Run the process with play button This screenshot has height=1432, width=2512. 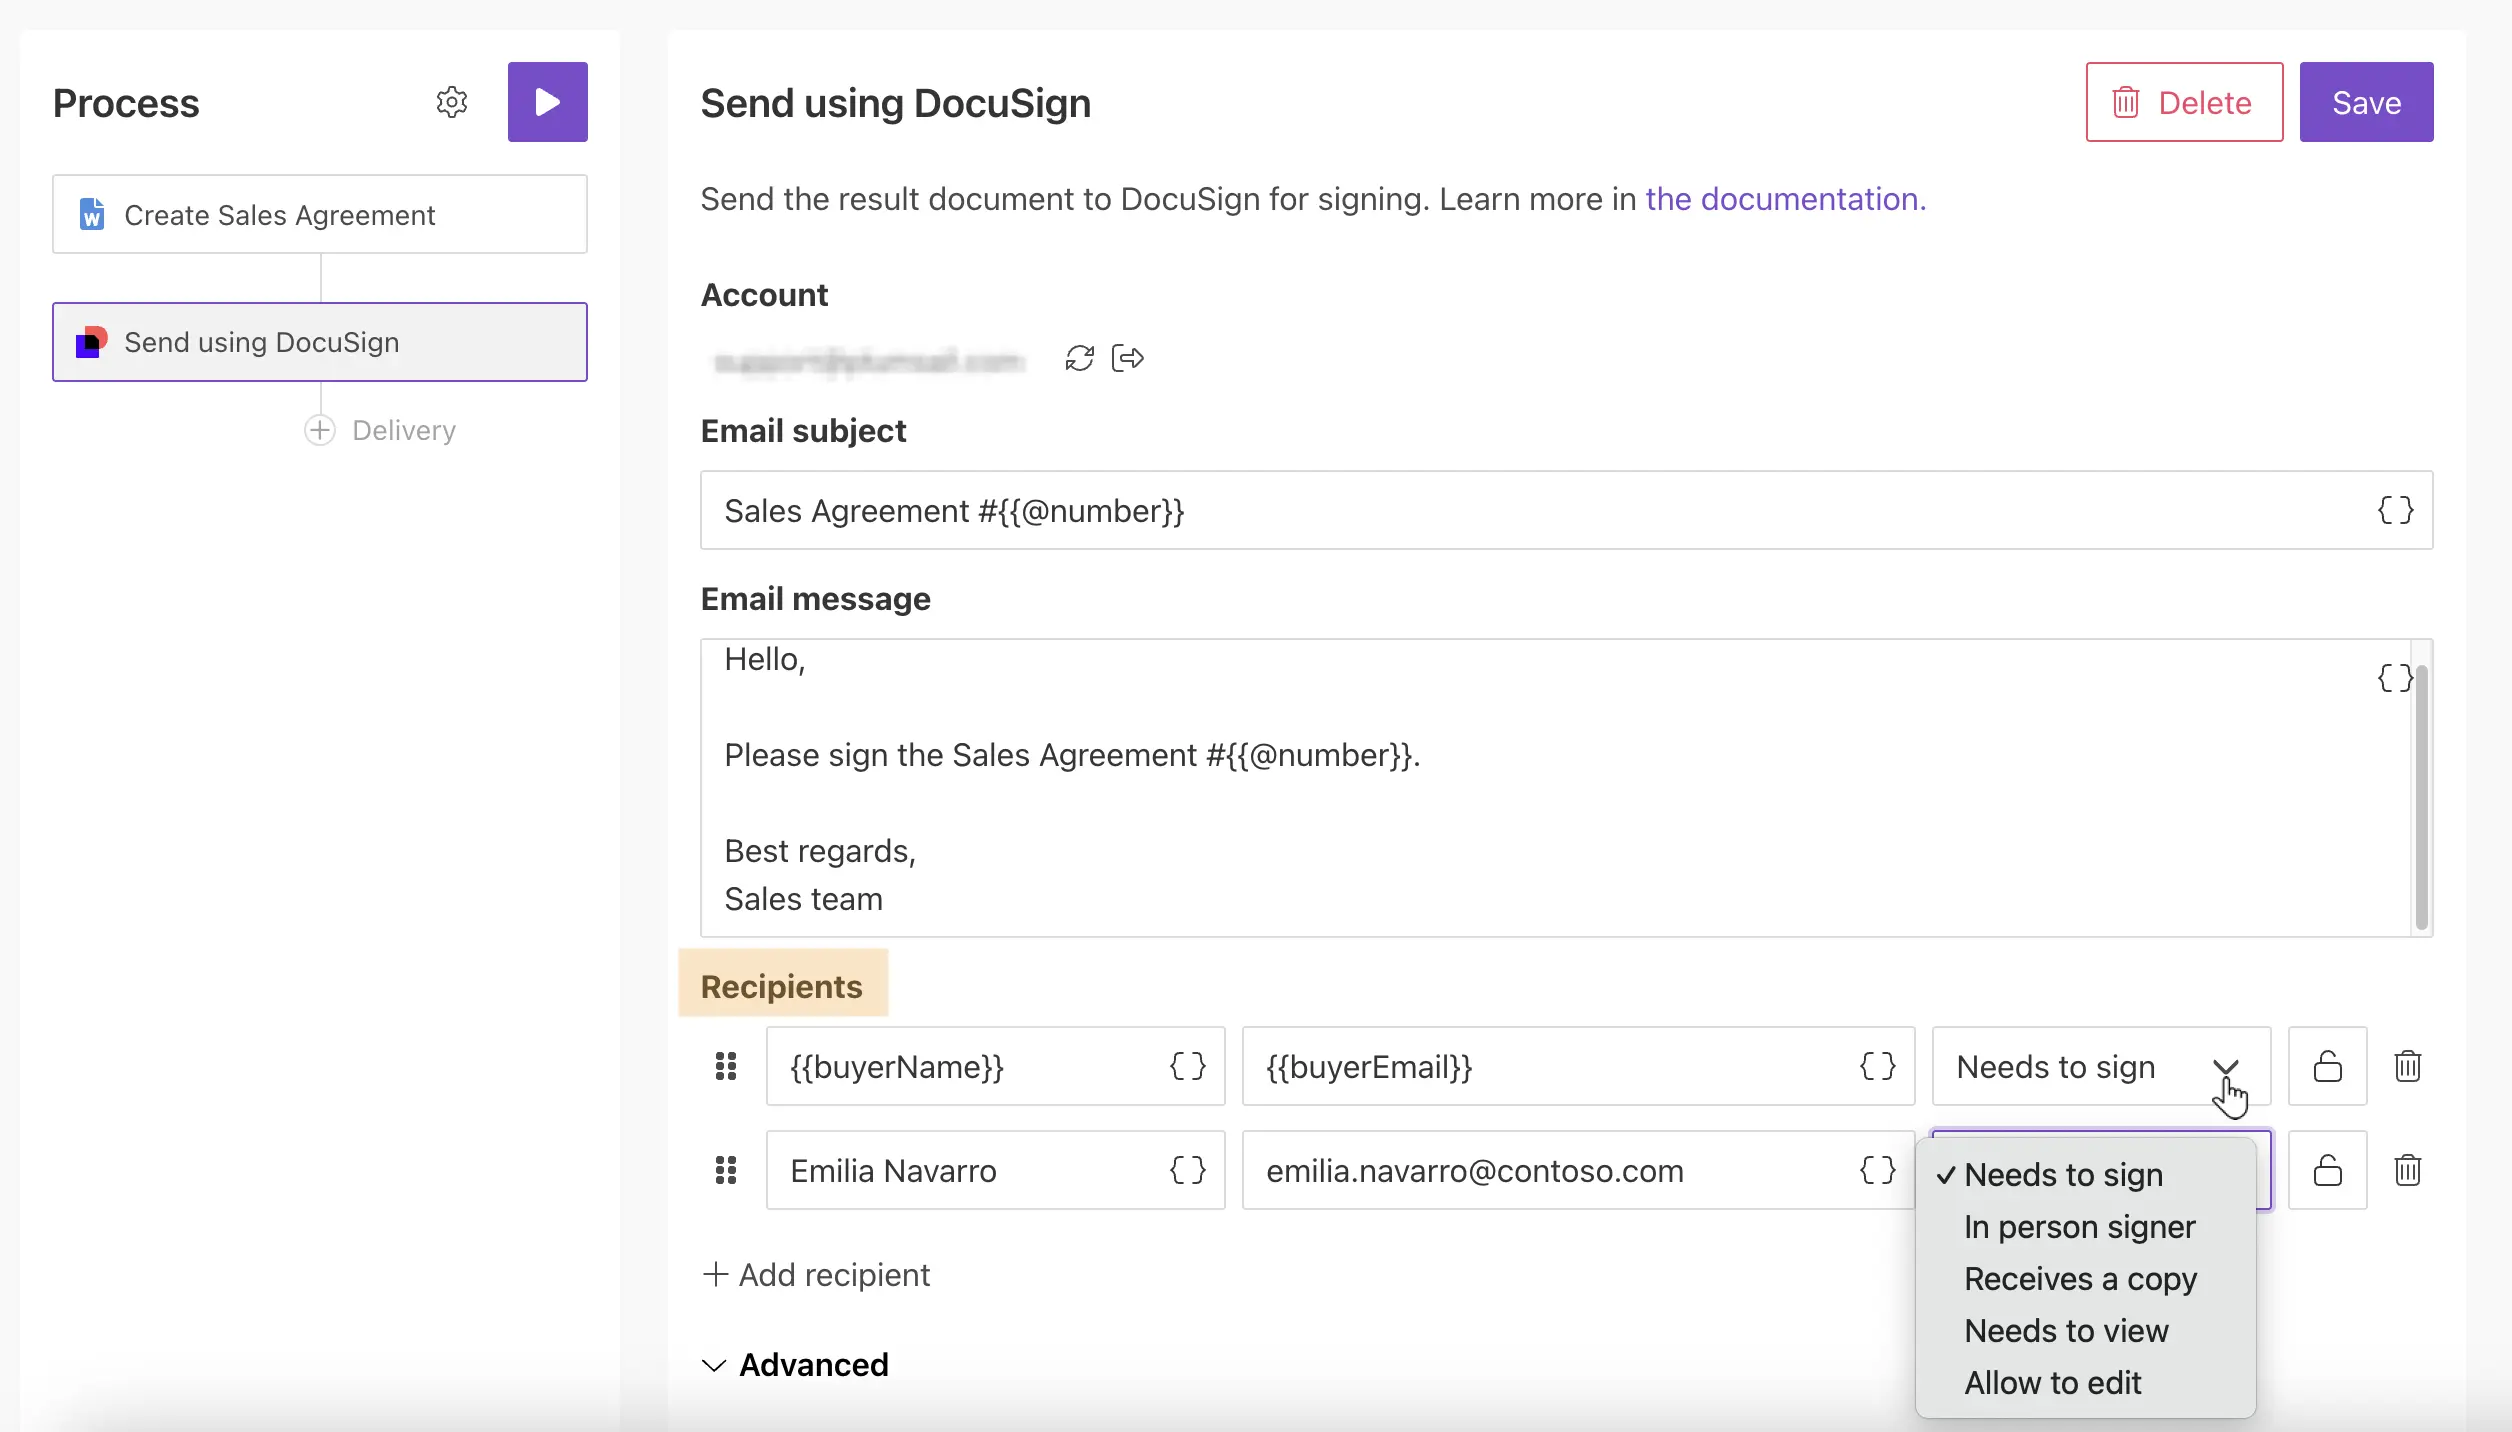pyautogui.click(x=547, y=102)
